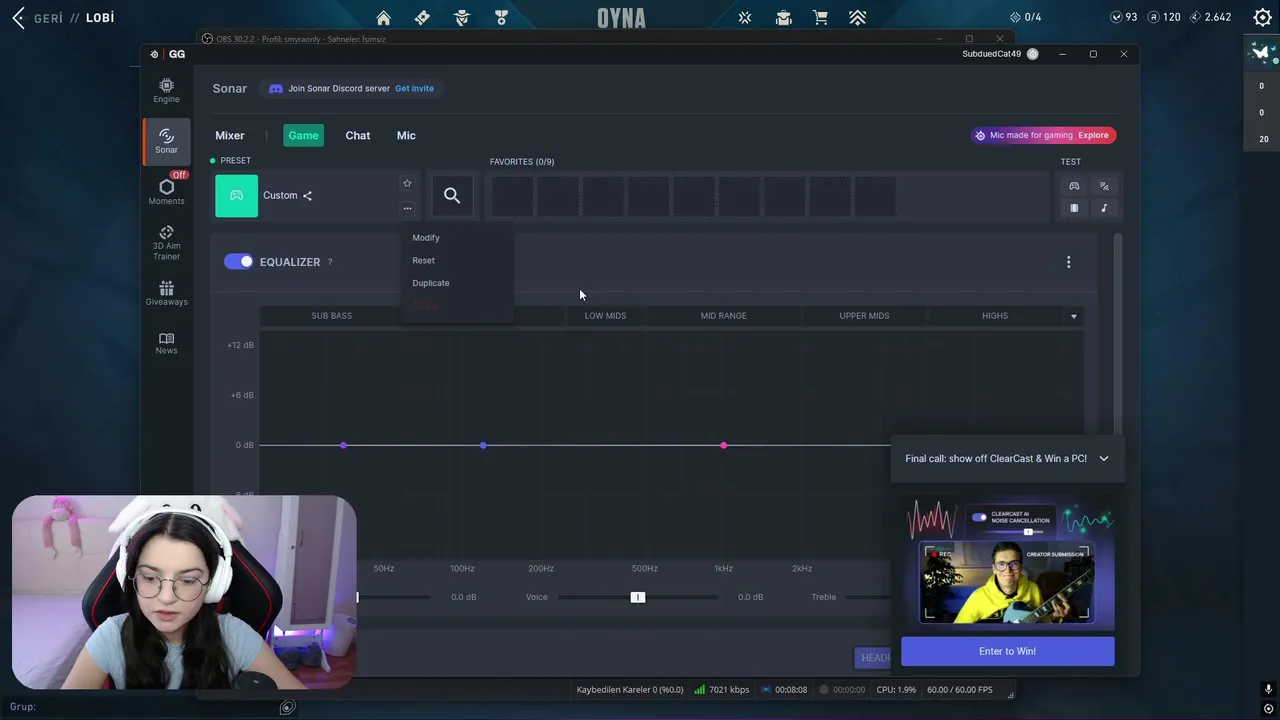Click the Enter to Win! button
The height and width of the screenshot is (720, 1280).
coord(1007,651)
